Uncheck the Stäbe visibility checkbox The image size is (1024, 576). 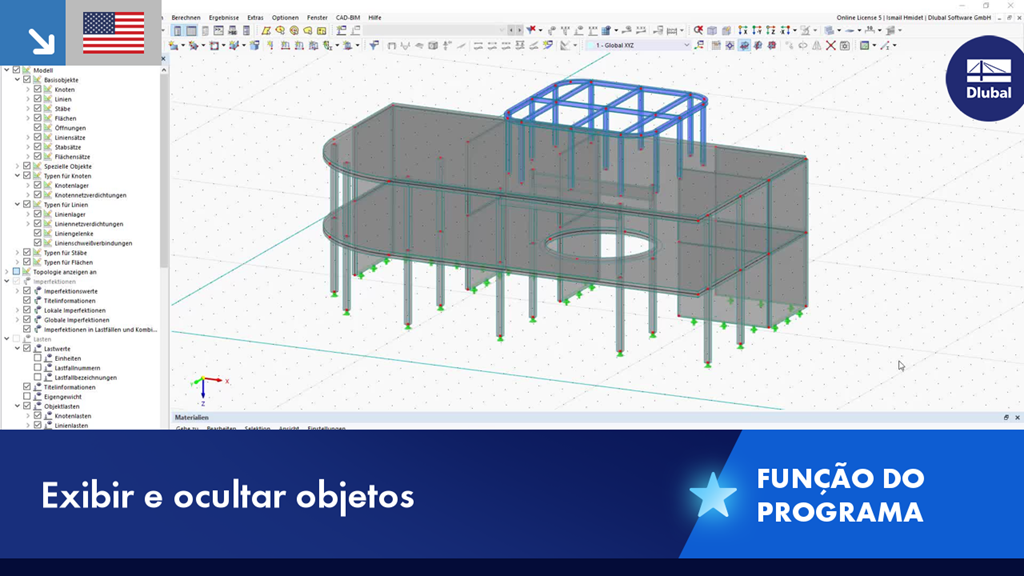[38, 107]
